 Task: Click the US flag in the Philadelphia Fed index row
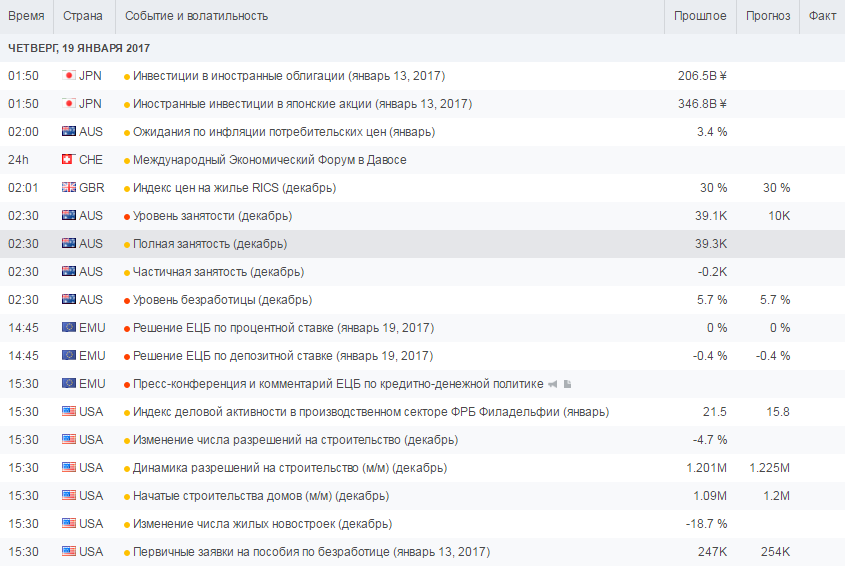(x=69, y=412)
